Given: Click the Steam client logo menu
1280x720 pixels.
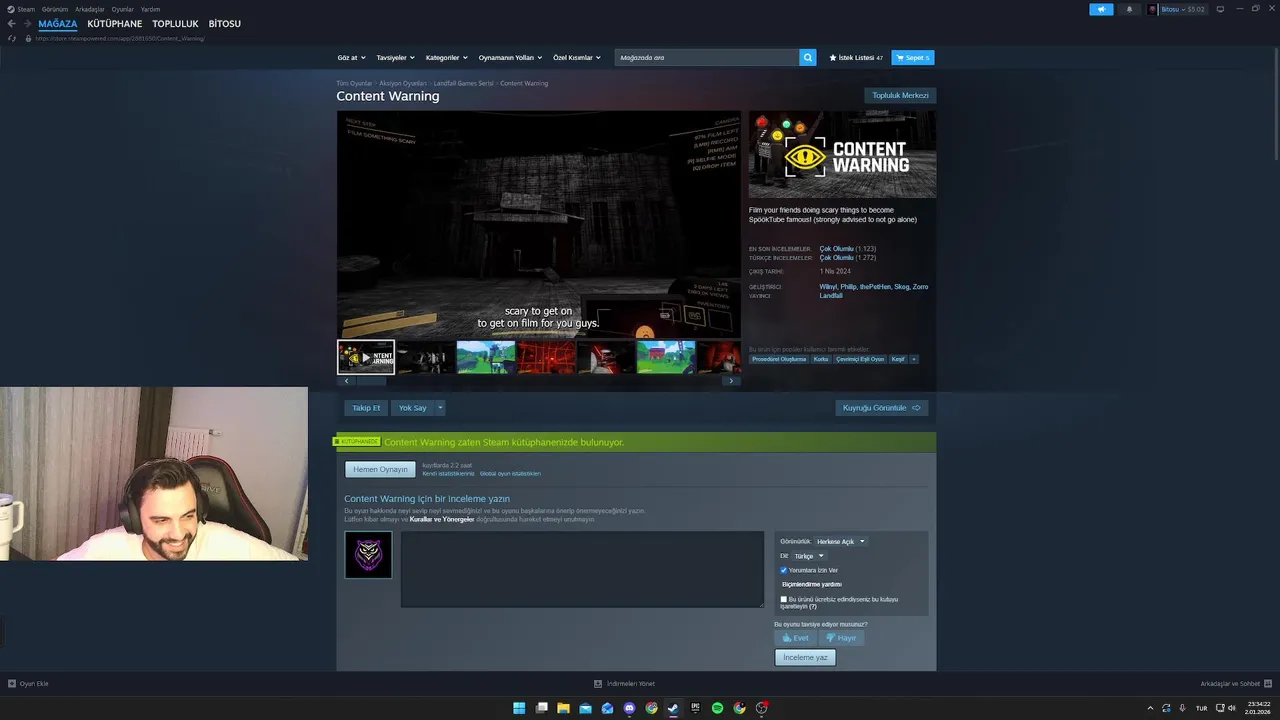Looking at the screenshot, I should (10, 9).
